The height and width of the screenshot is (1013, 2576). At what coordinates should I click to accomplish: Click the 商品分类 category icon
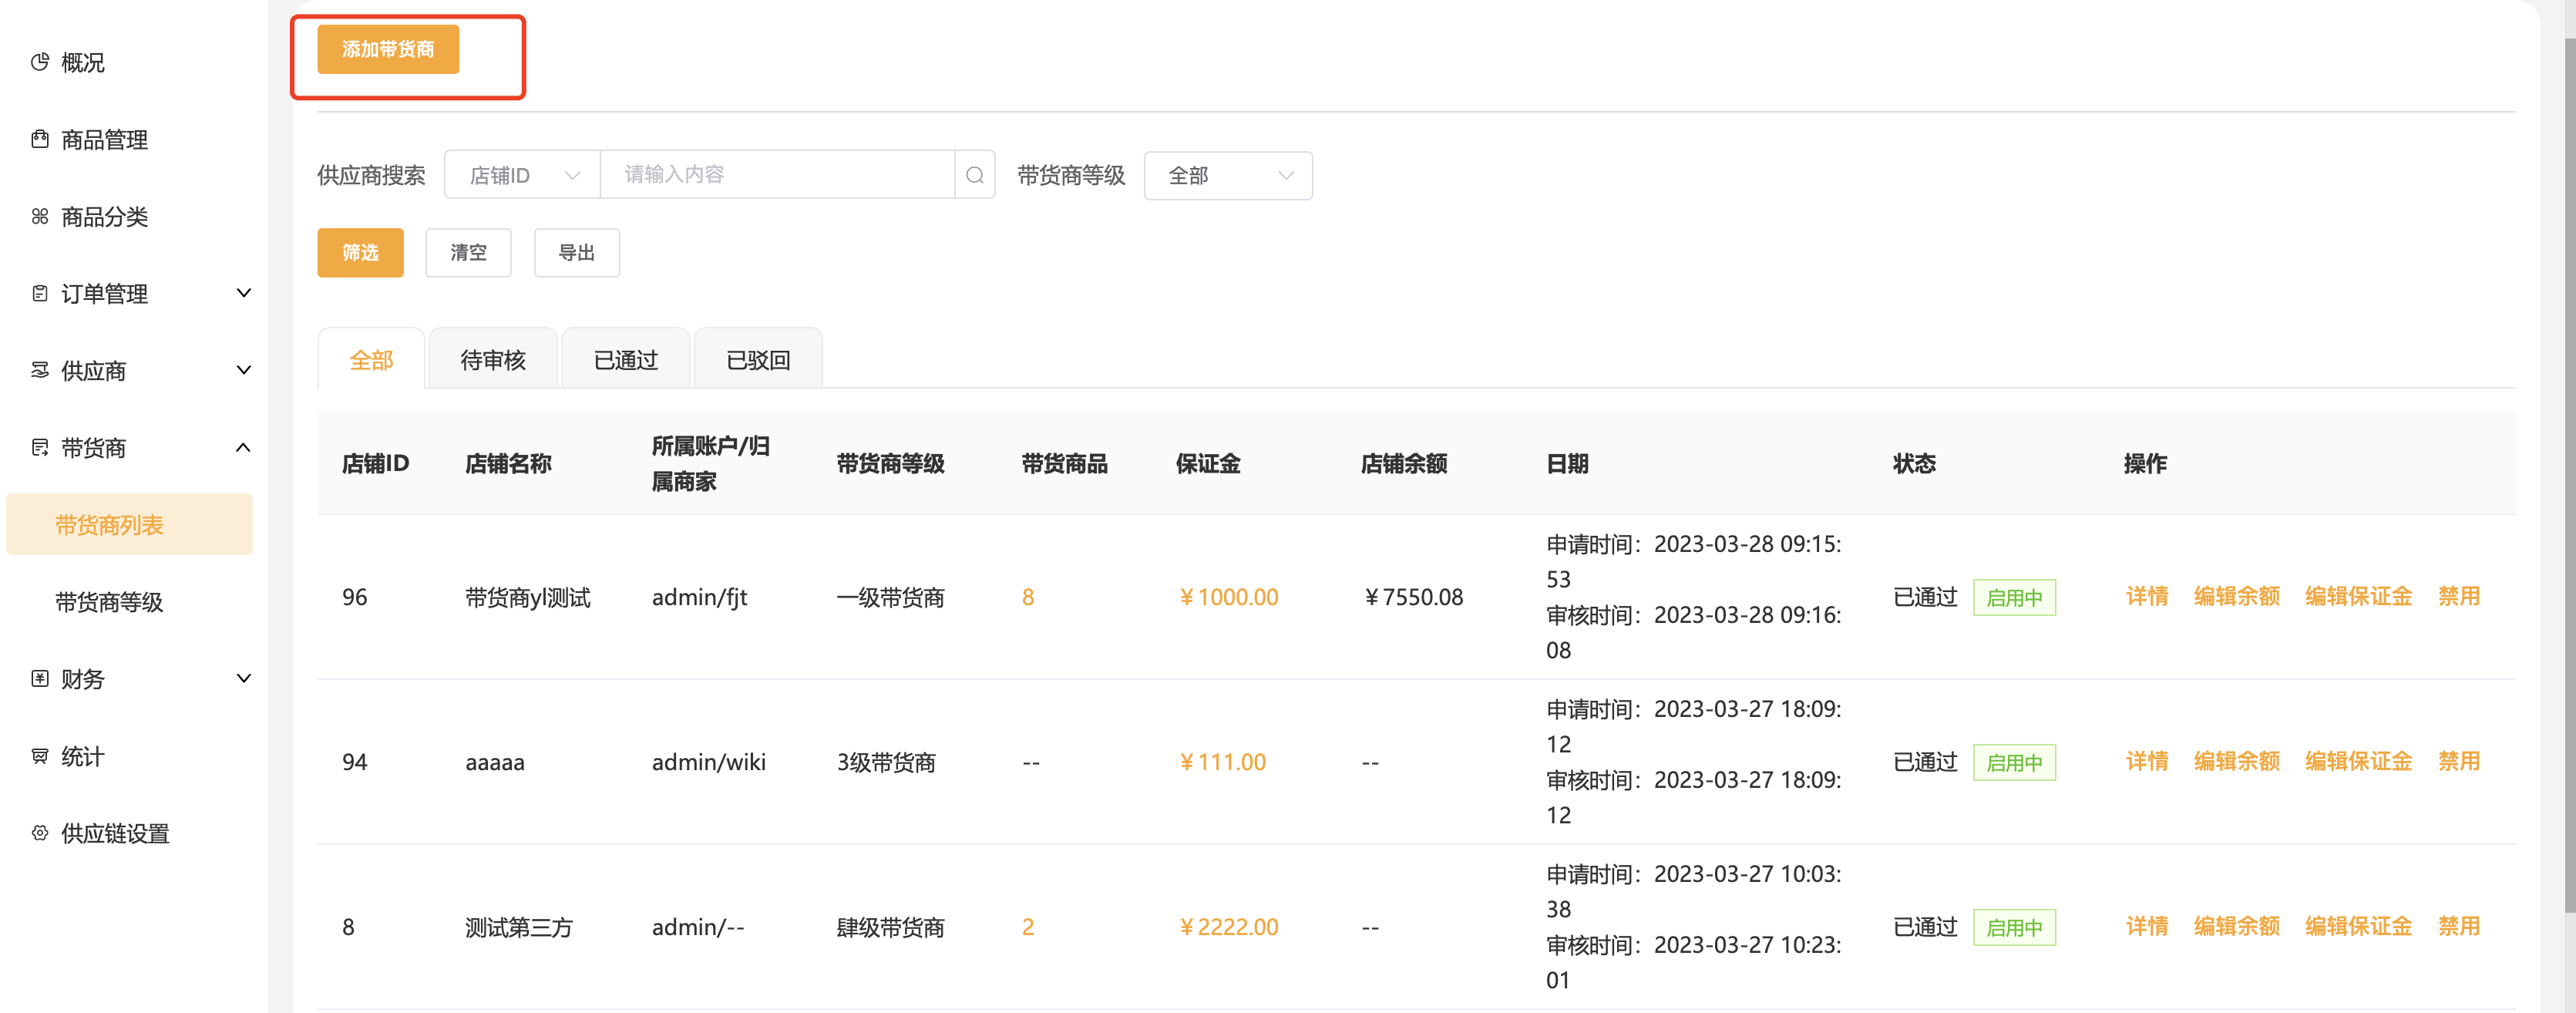click(x=40, y=216)
